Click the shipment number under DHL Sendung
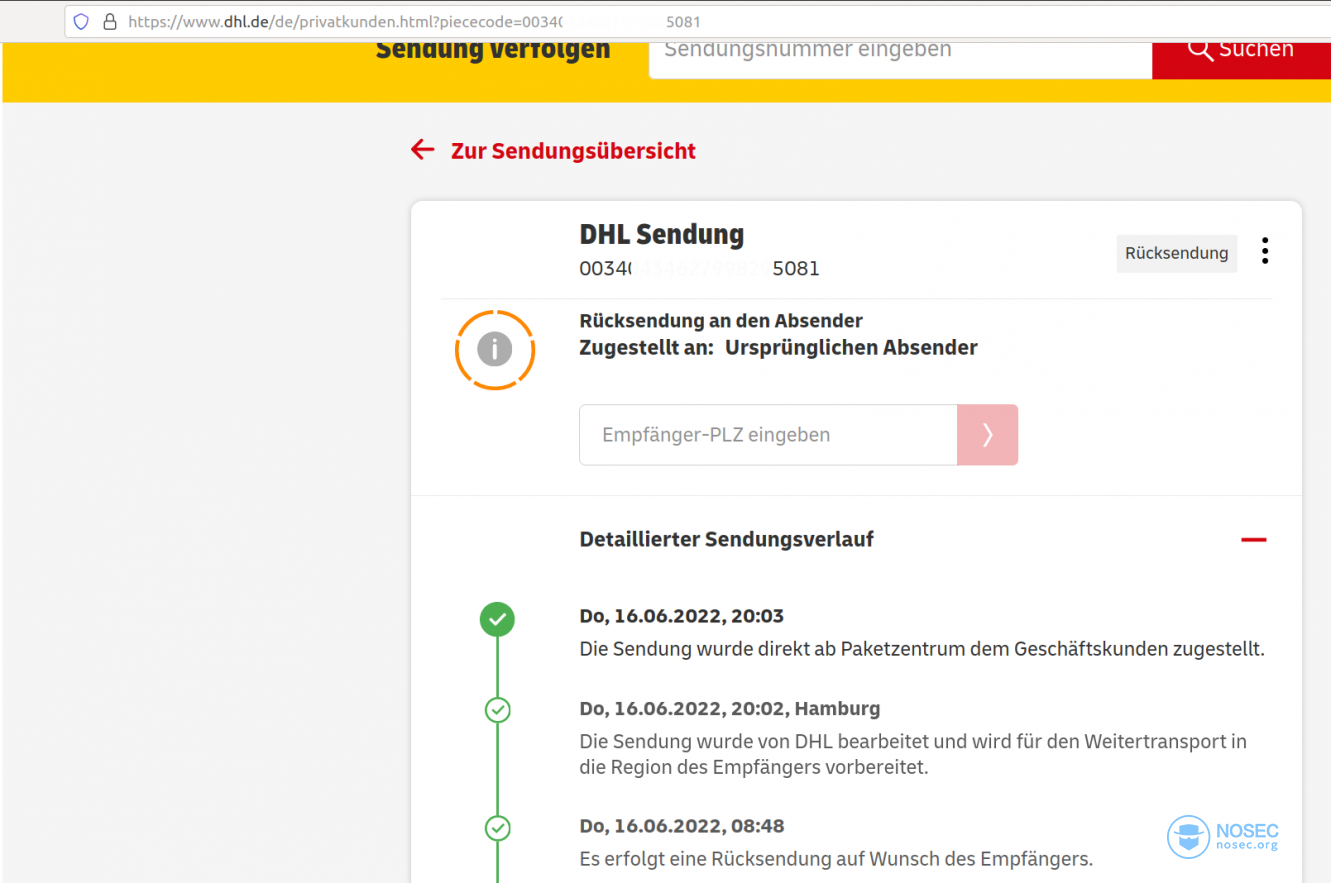Viewport: 1331px width, 883px height. tap(700, 269)
